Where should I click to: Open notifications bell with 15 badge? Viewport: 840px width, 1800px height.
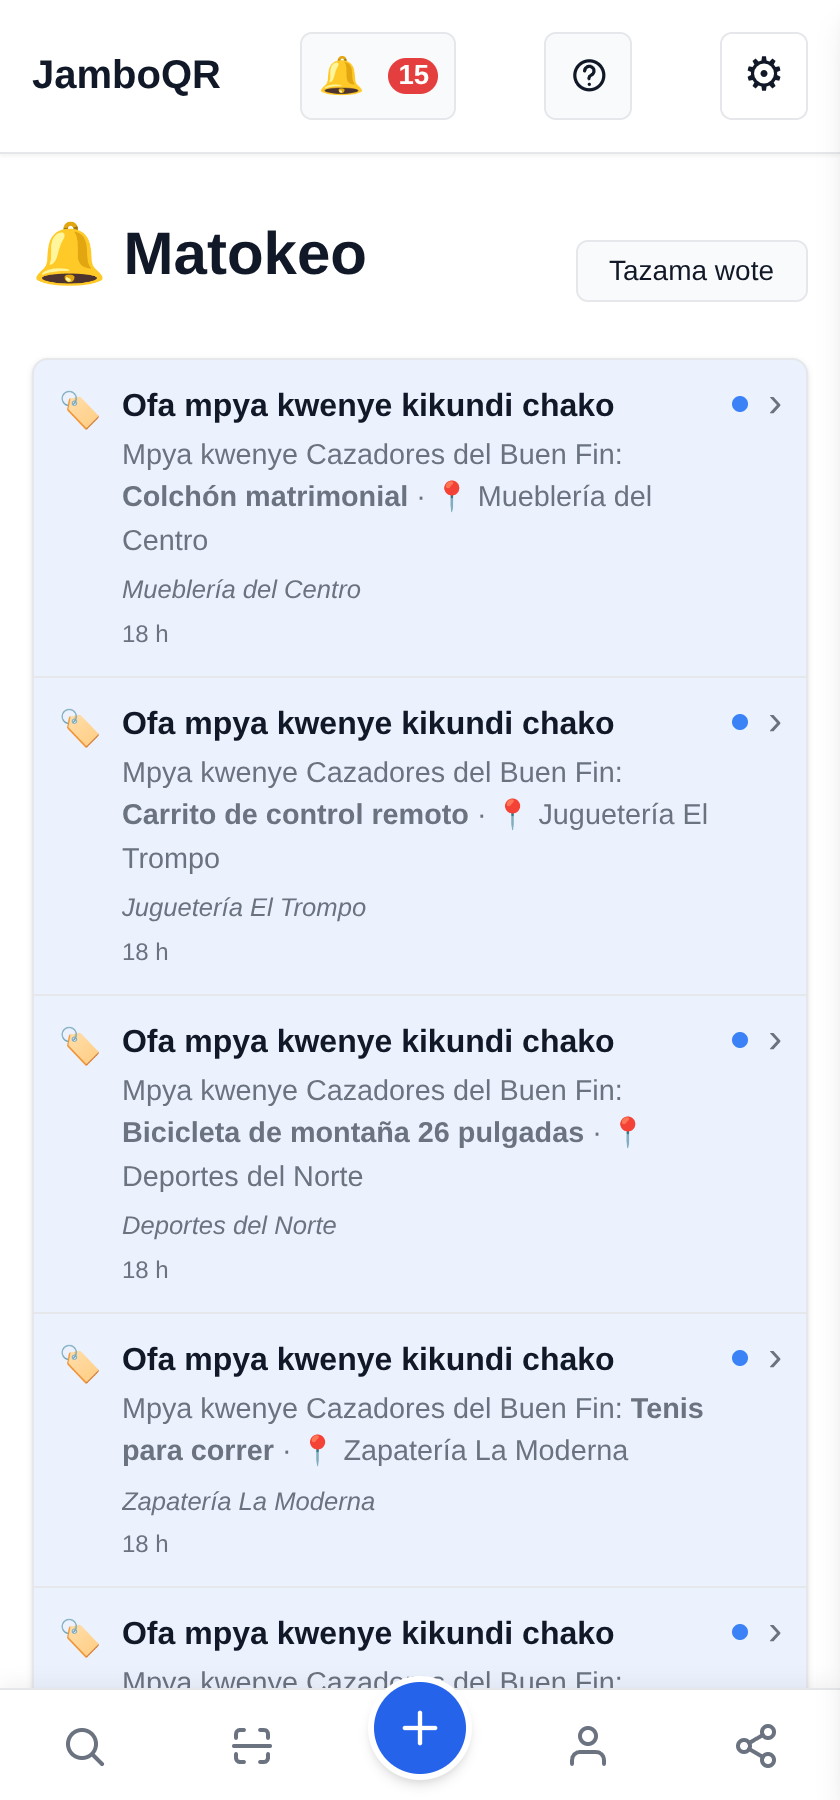[378, 76]
